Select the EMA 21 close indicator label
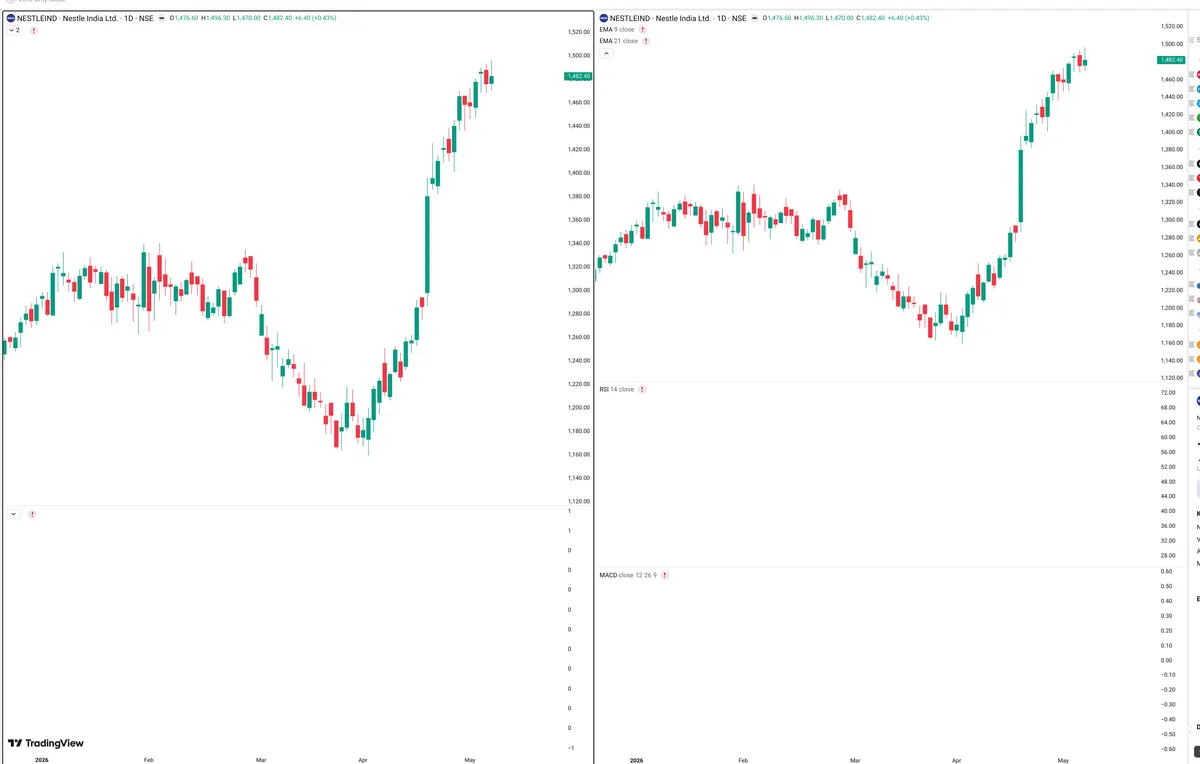The height and width of the screenshot is (764, 1200). [617, 41]
